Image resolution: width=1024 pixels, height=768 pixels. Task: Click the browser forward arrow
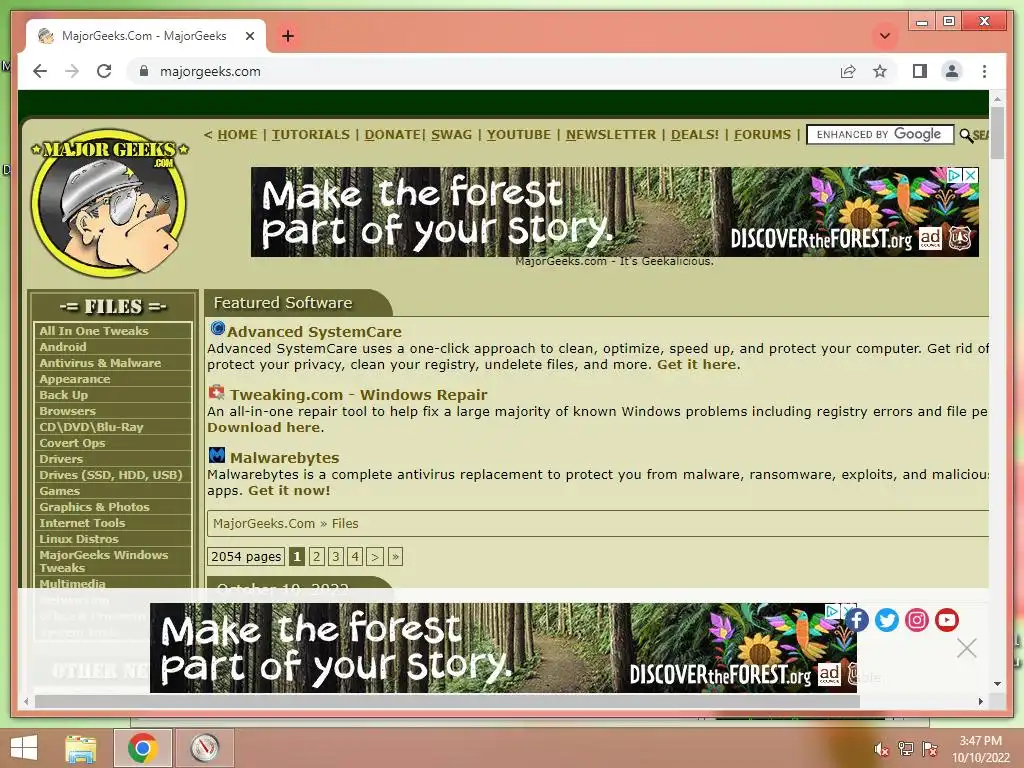pos(72,71)
